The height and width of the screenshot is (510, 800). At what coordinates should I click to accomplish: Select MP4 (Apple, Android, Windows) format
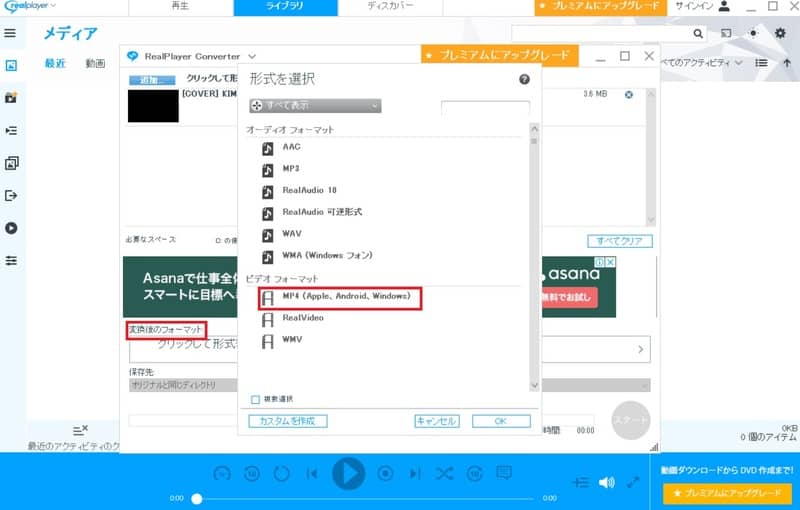340,298
